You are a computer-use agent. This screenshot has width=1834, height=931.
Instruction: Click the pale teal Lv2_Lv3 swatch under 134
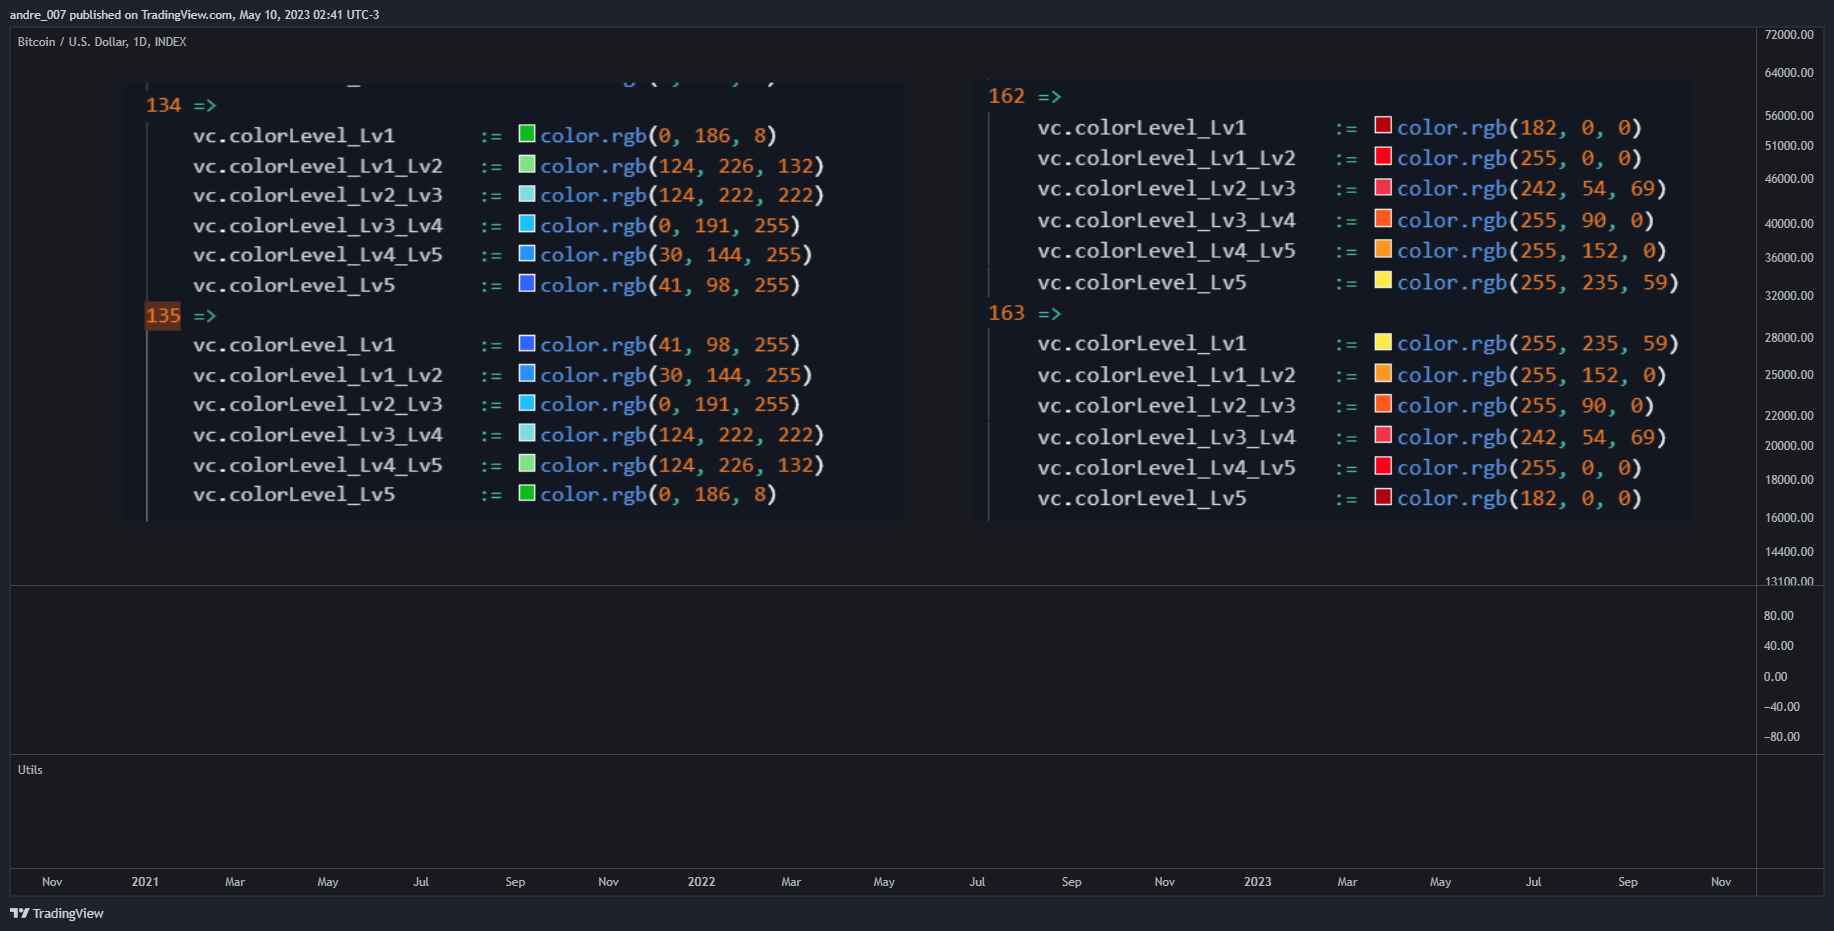pos(527,194)
